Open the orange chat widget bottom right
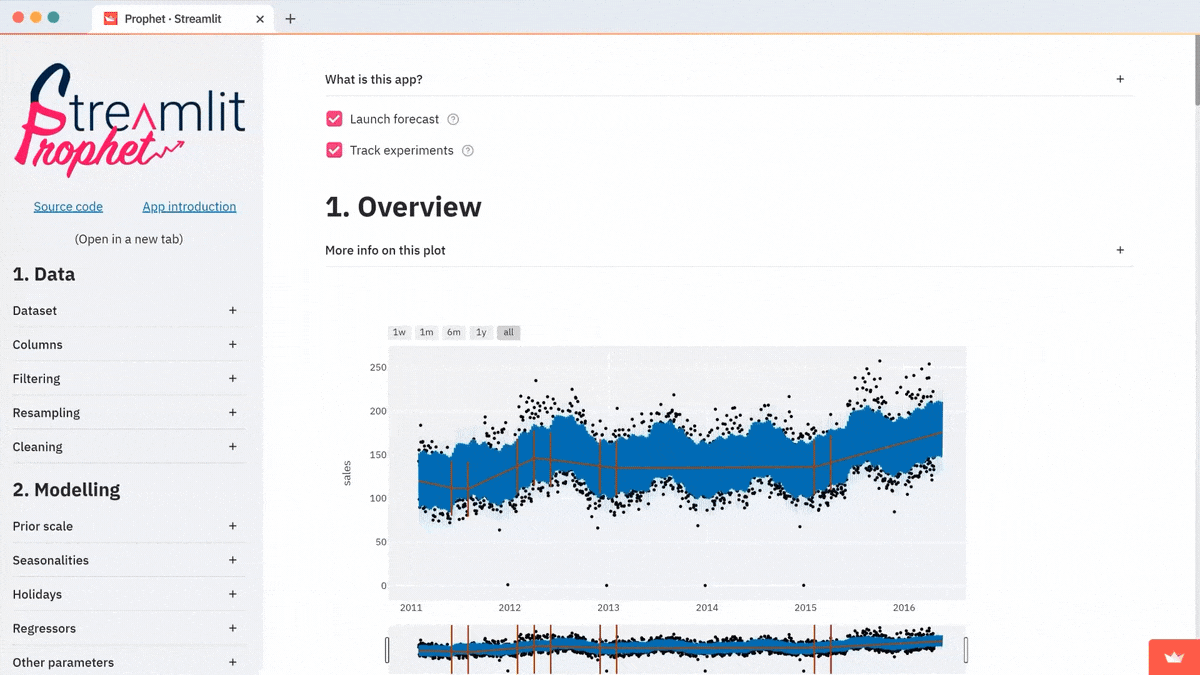1200x675 pixels. (1172, 656)
